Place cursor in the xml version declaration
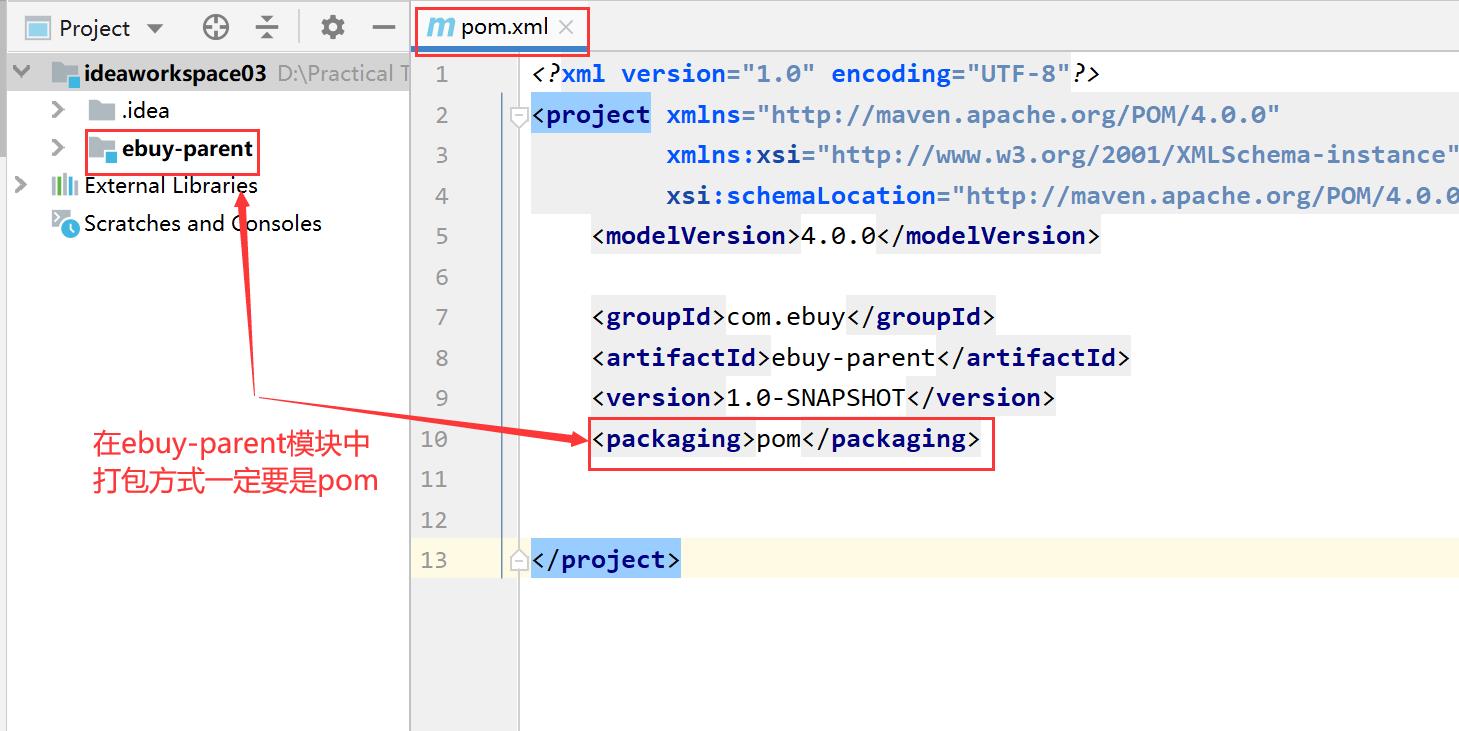Viewport: 1459px width, 731px height. [x=816, y=74]
